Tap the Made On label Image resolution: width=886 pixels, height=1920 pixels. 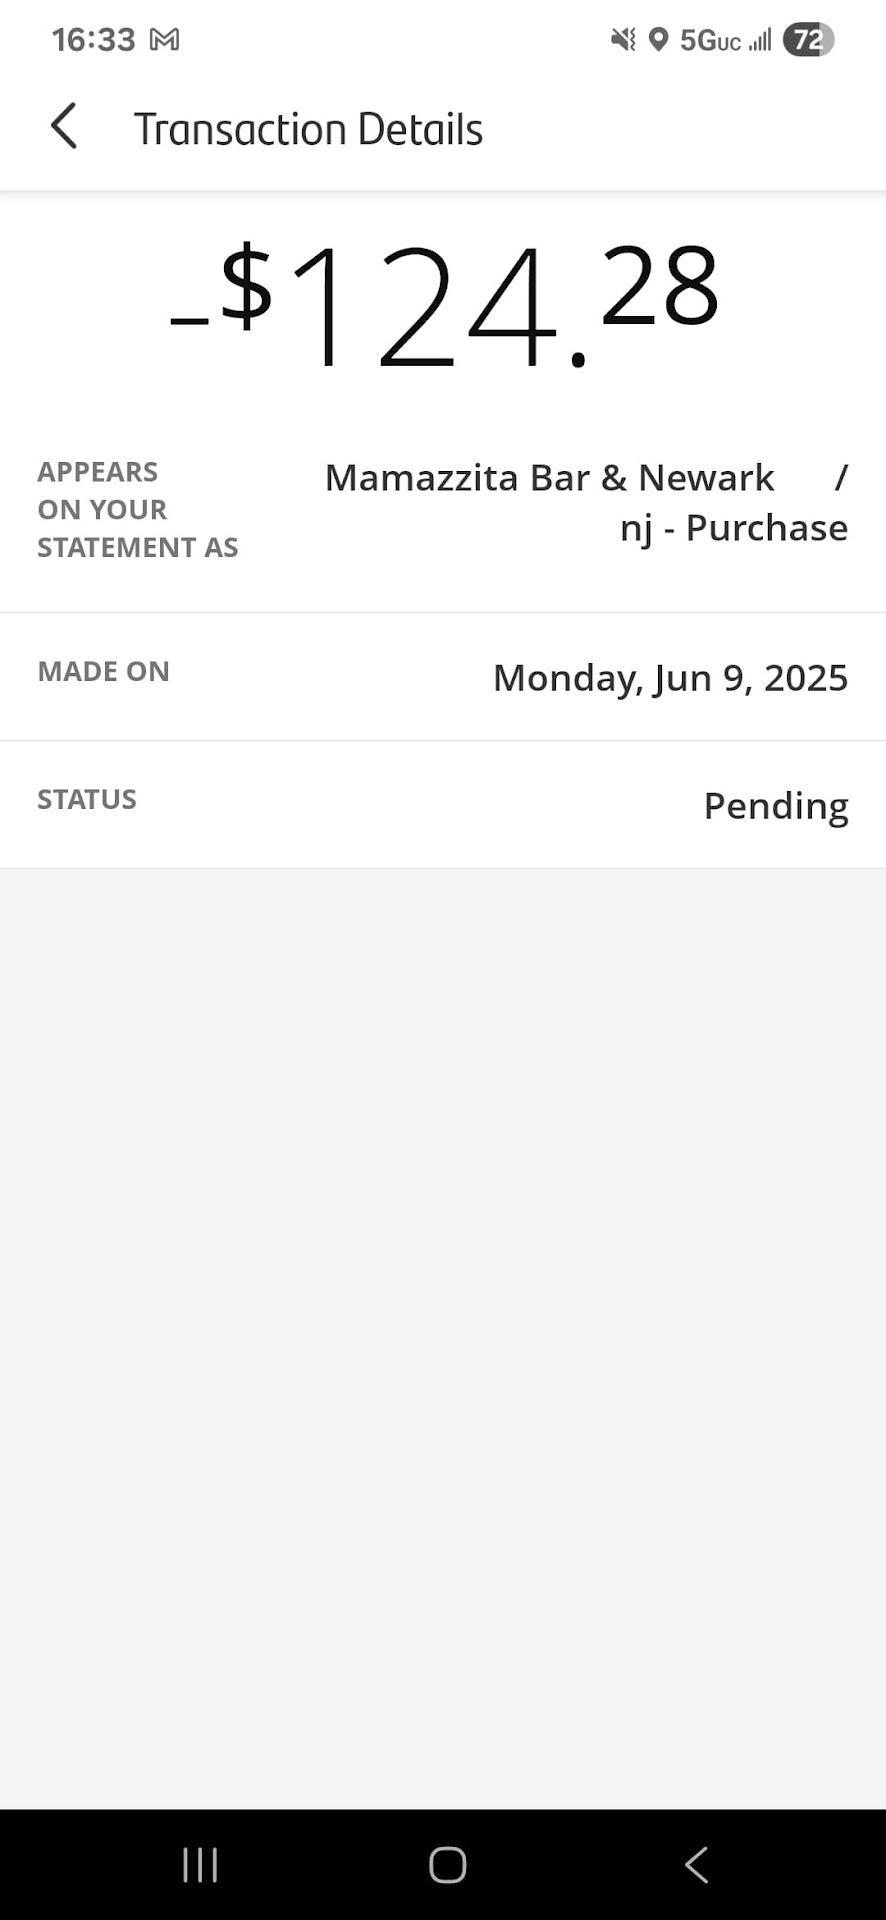tap(103, 671)
